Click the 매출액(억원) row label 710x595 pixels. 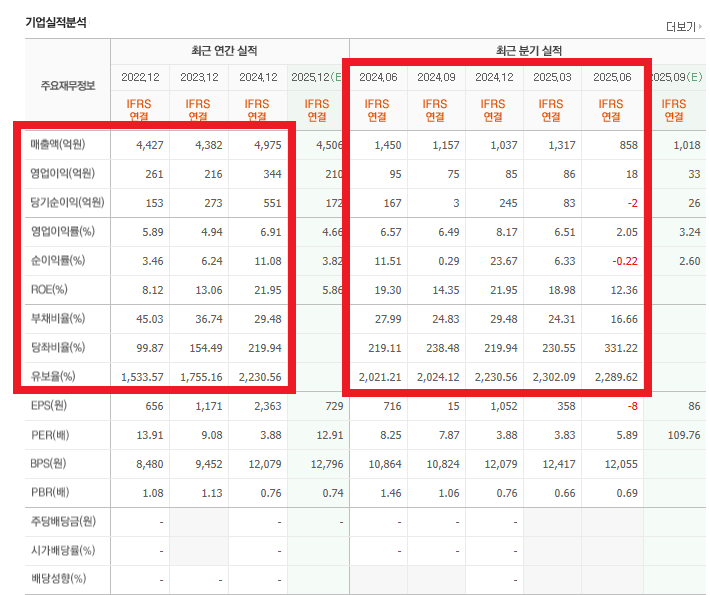pyautogui.click(x=58, y=144)
